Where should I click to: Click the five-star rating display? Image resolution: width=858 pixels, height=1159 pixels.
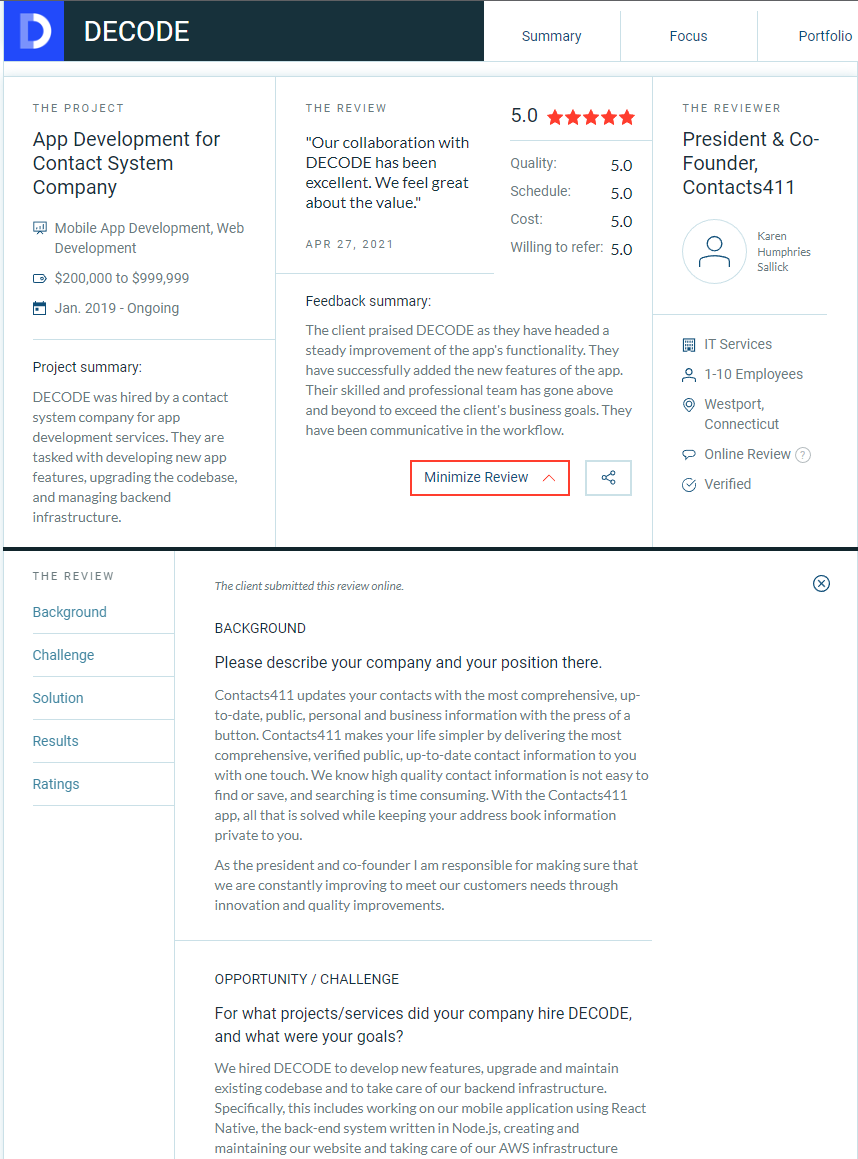590,117
